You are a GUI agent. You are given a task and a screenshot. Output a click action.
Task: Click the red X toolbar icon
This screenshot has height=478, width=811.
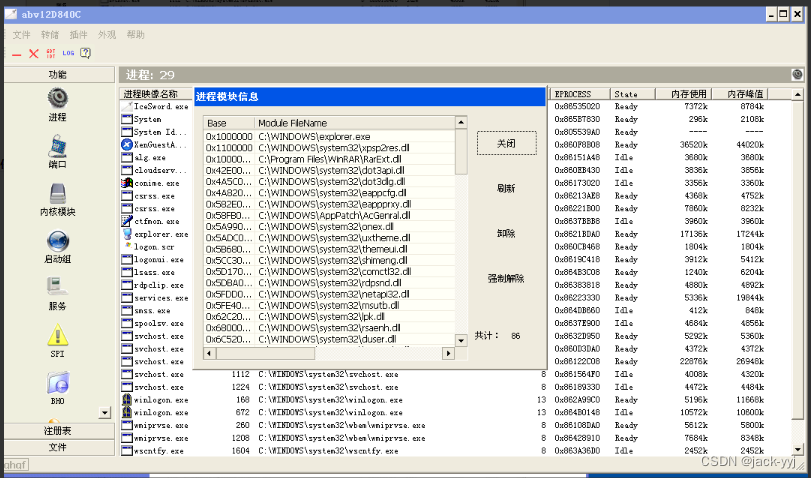(x=34, y=53)
